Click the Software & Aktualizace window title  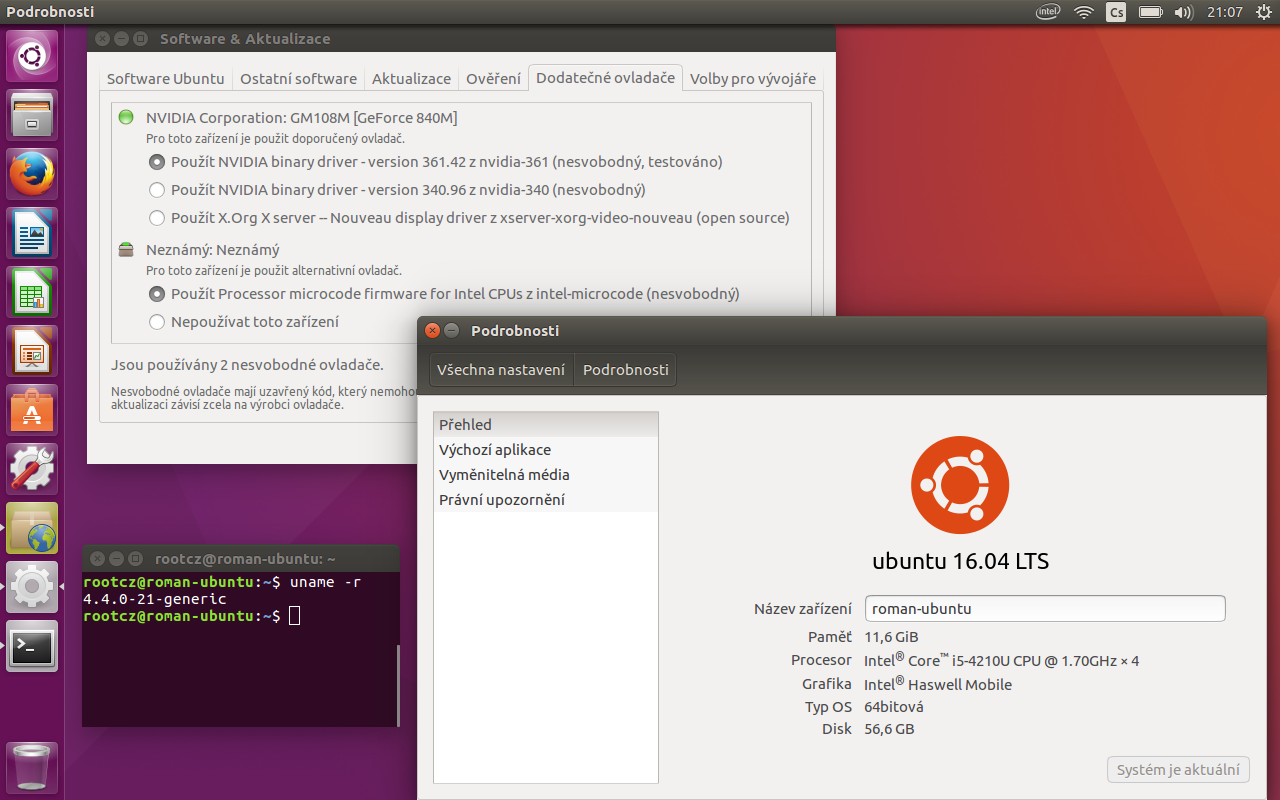click(x=245, y=39)
